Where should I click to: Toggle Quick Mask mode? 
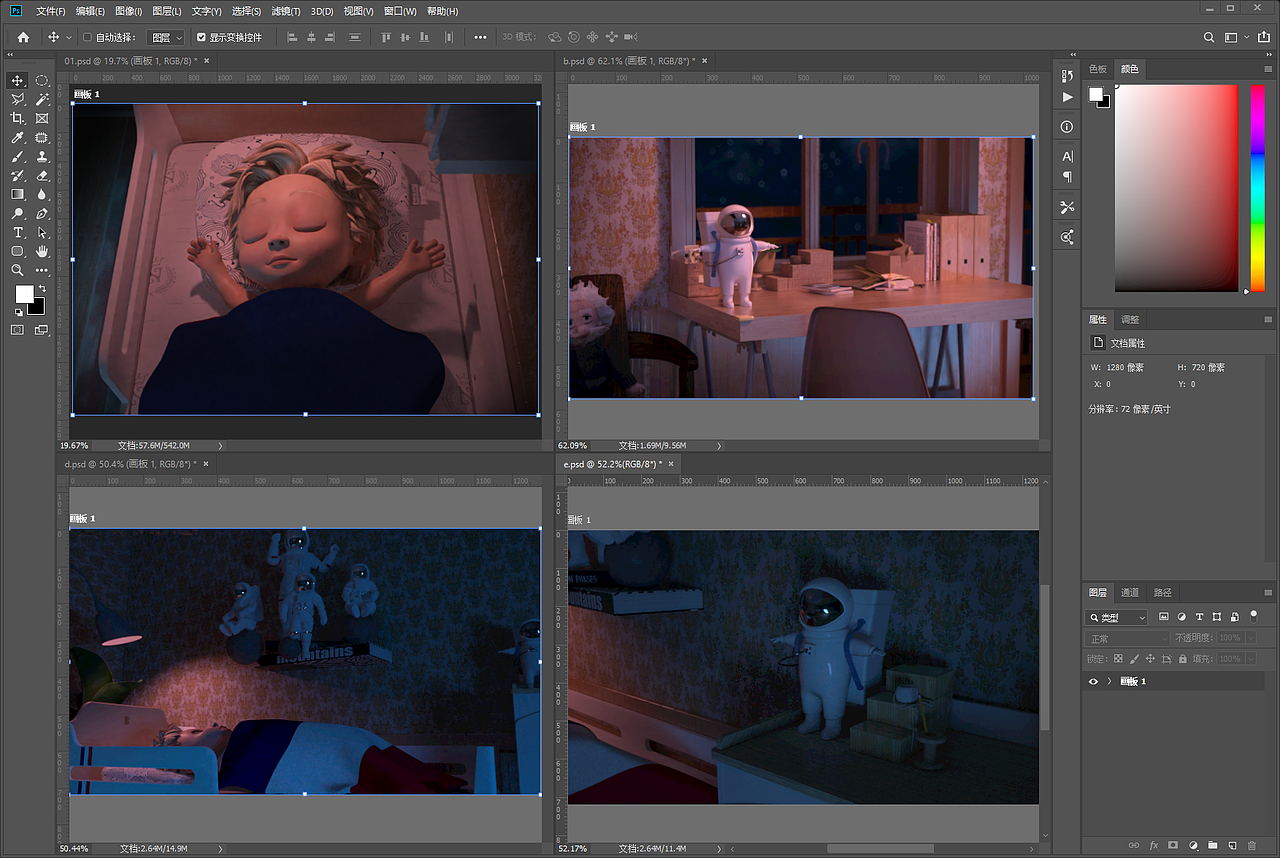18,329
